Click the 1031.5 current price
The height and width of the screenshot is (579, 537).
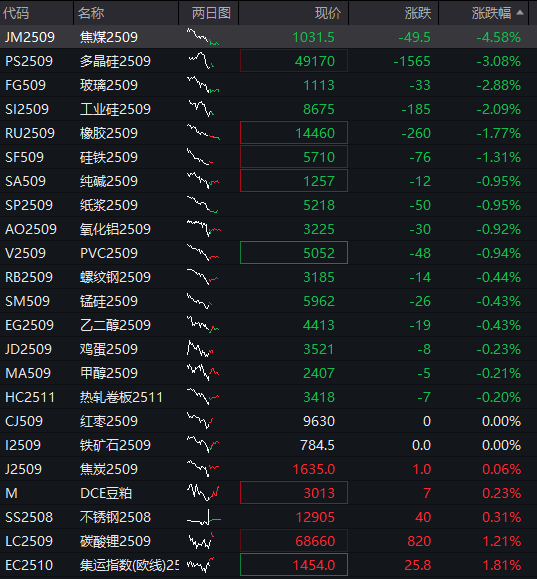(313, 37)
